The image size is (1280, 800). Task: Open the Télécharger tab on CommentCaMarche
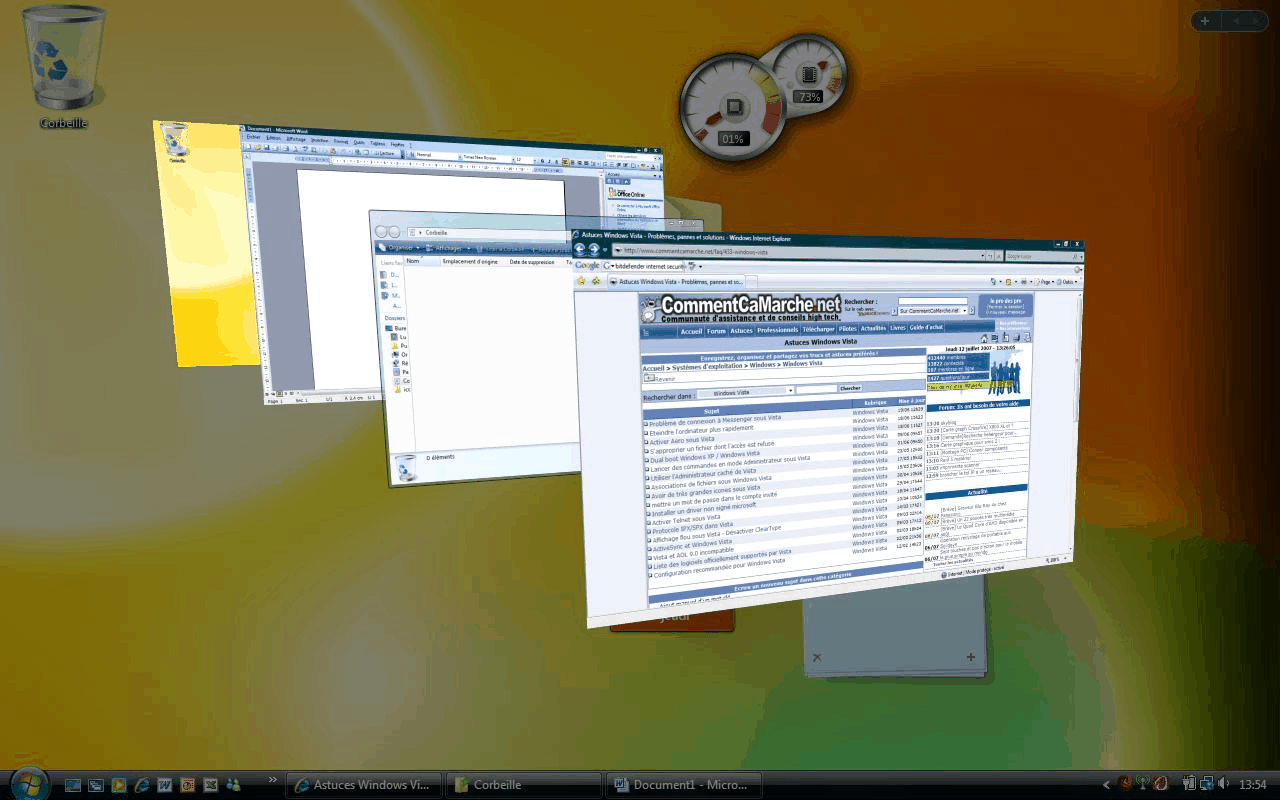coord(818,329)
